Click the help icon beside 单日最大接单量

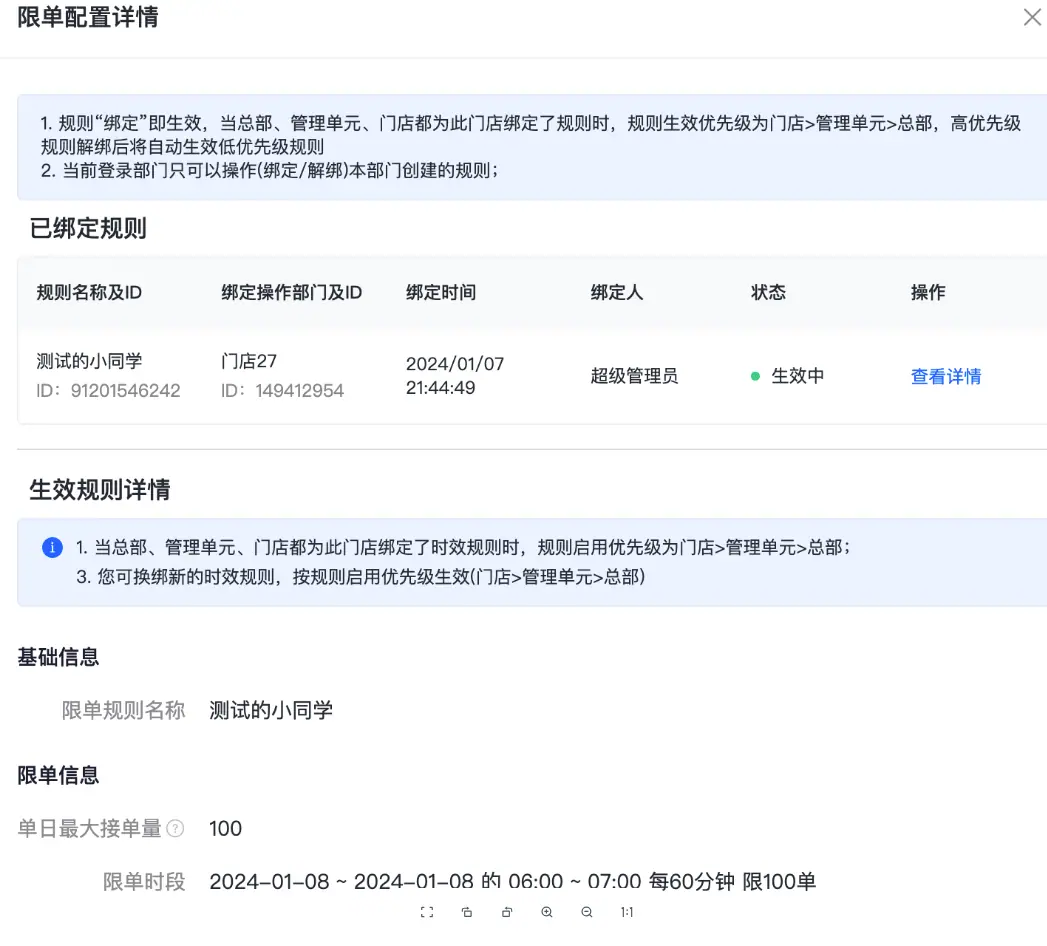(x=175, y=829)
